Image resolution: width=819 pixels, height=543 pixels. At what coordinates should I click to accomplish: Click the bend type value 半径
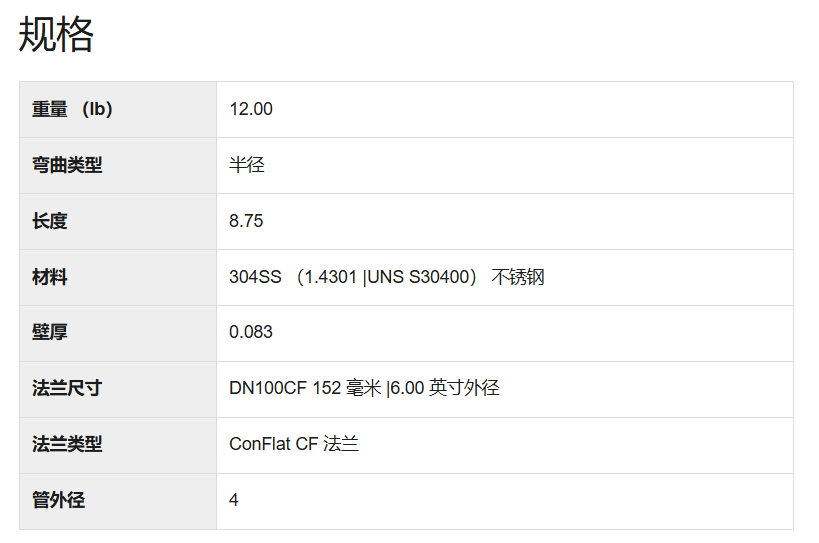[247, 165]
